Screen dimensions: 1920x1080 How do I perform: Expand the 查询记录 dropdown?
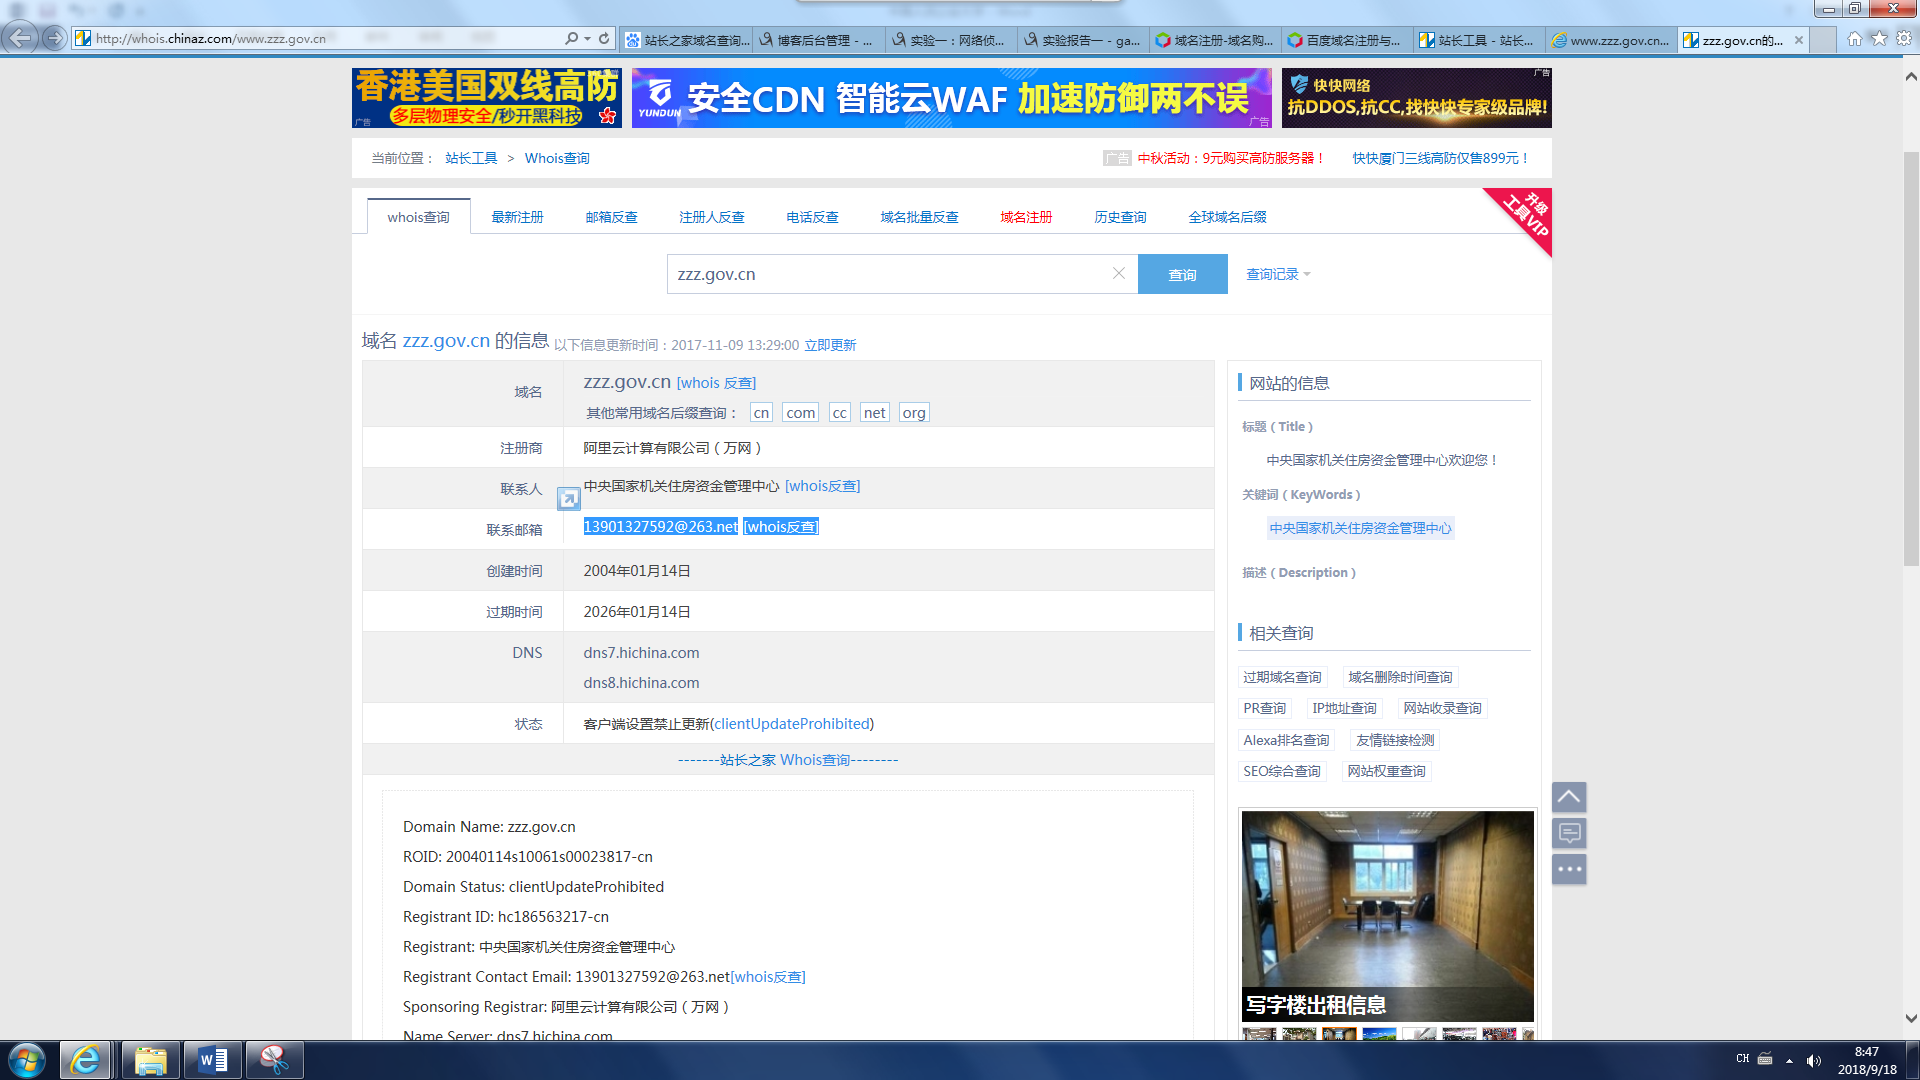(x=1278, y=274)
